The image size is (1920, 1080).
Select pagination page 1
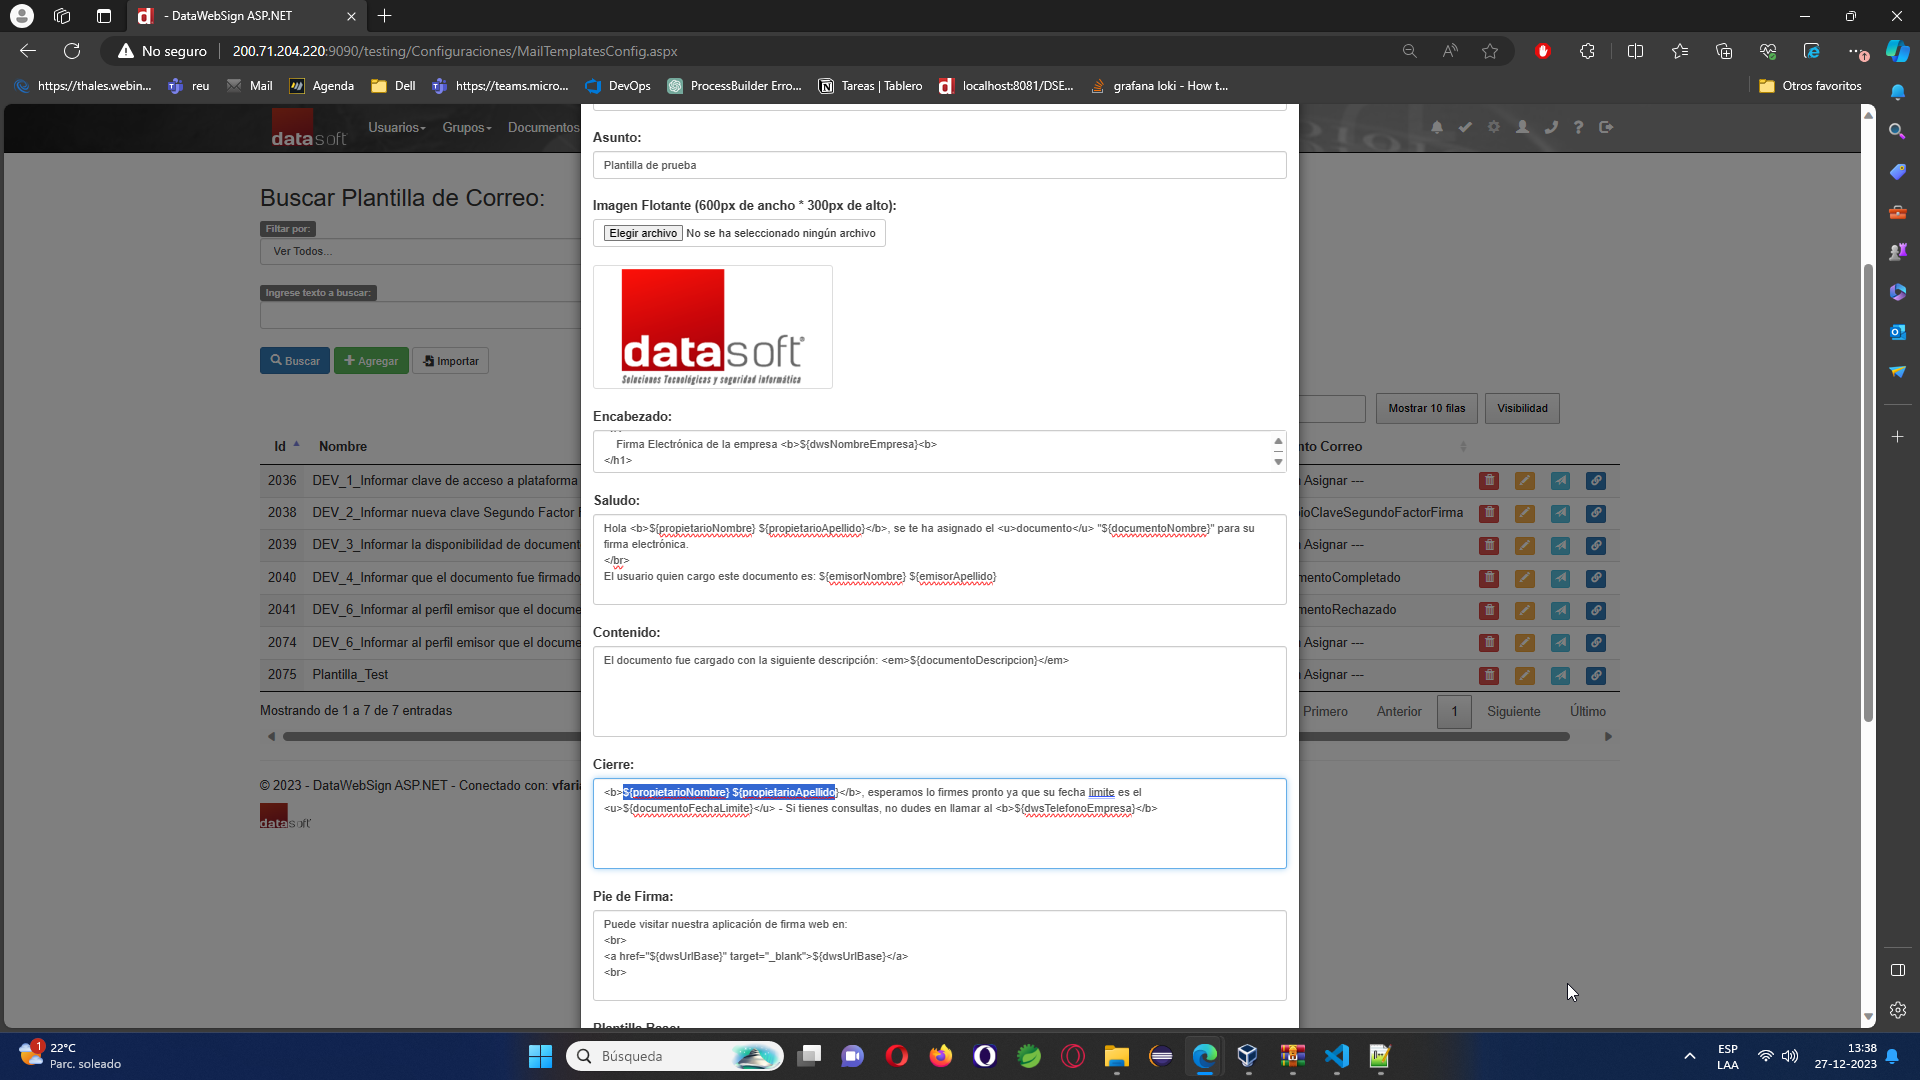1454,712
